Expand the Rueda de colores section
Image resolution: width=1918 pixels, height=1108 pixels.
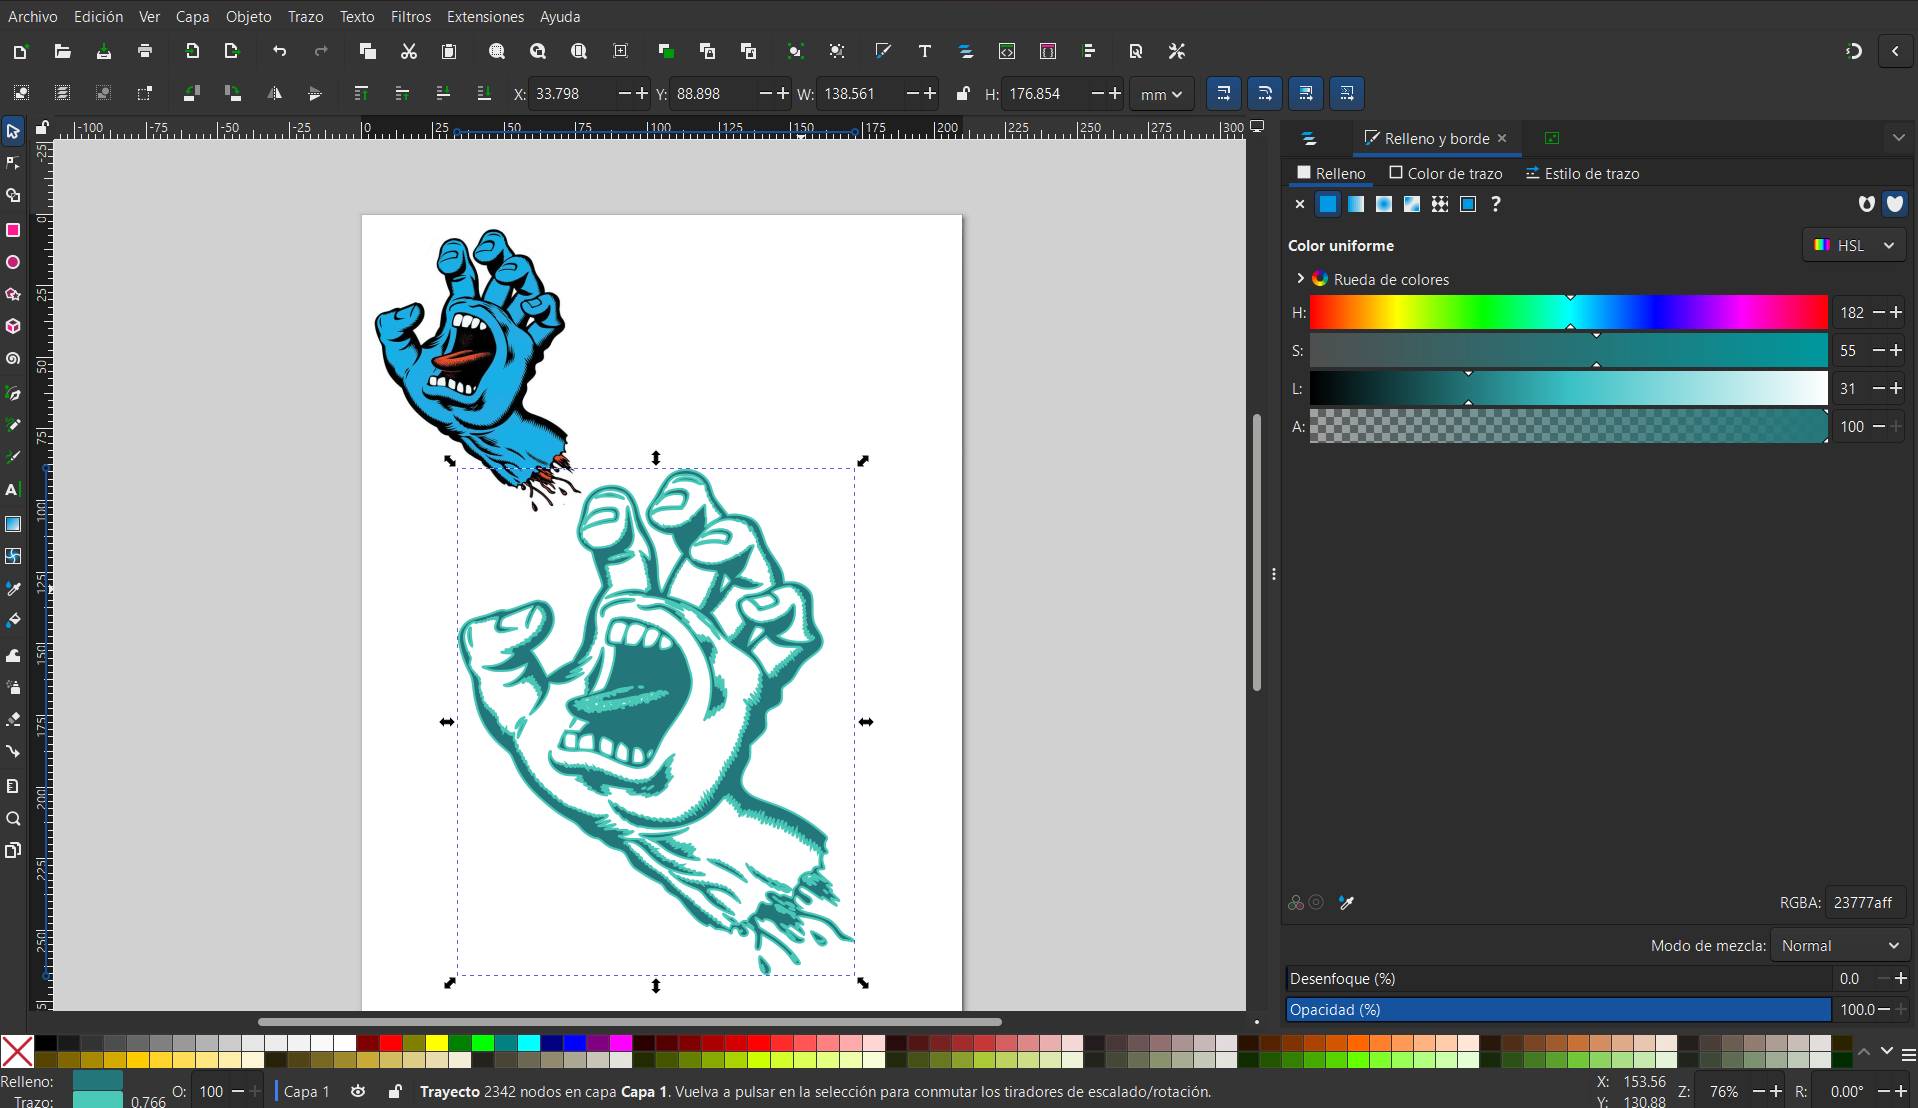[1299, 278]
